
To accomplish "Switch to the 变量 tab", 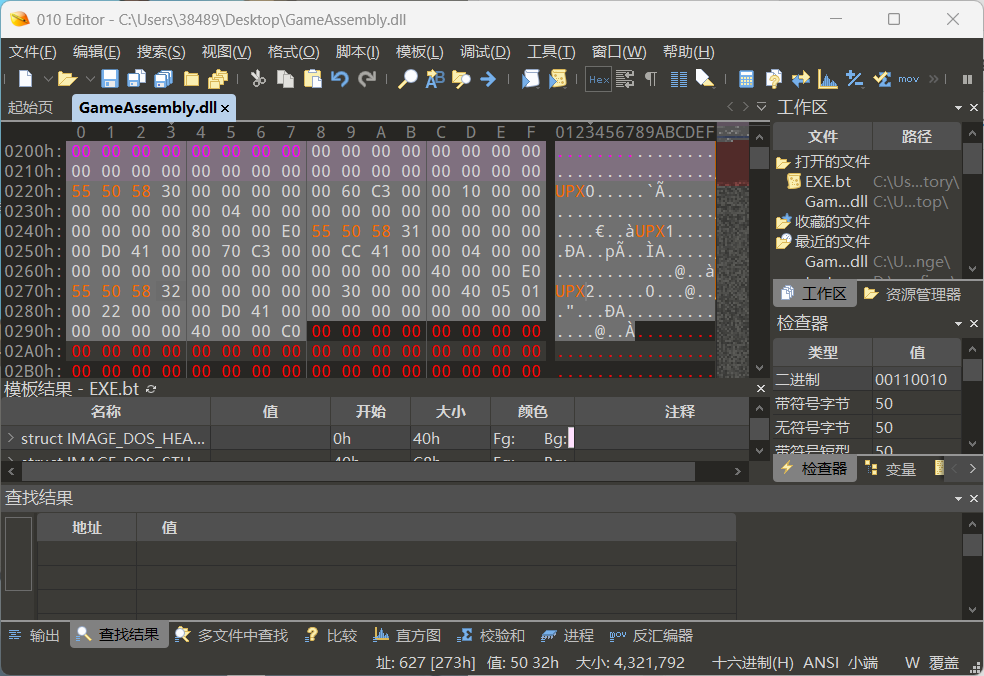I will (891, 469).
